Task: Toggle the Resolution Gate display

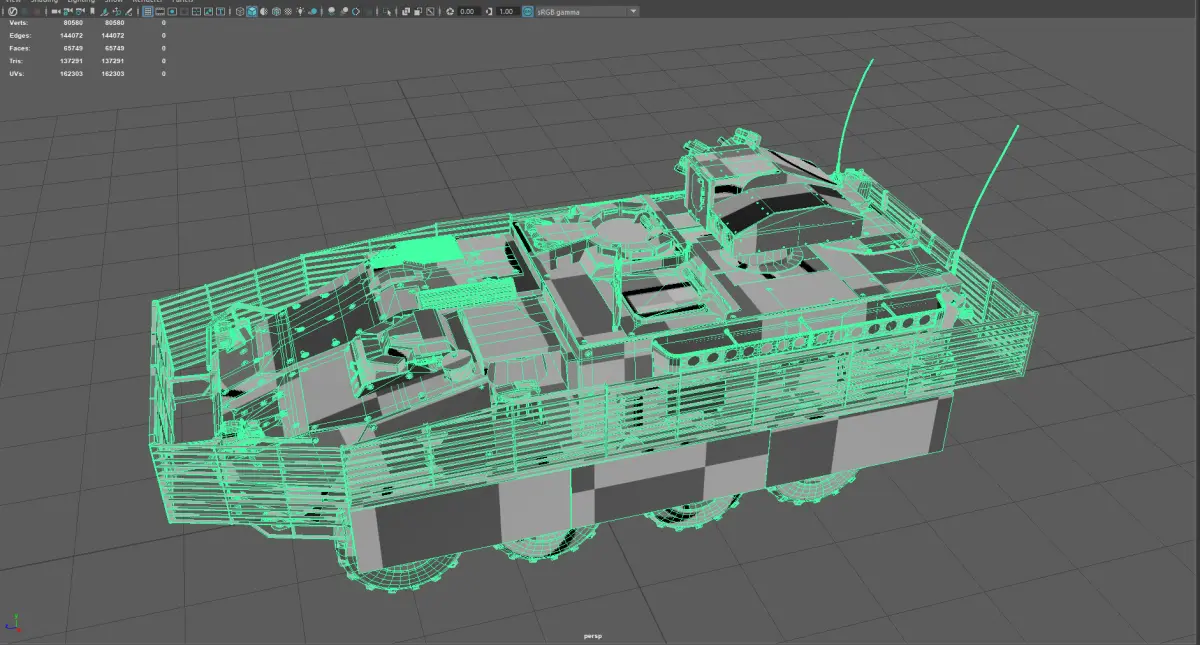Action: tap(172, 11)
